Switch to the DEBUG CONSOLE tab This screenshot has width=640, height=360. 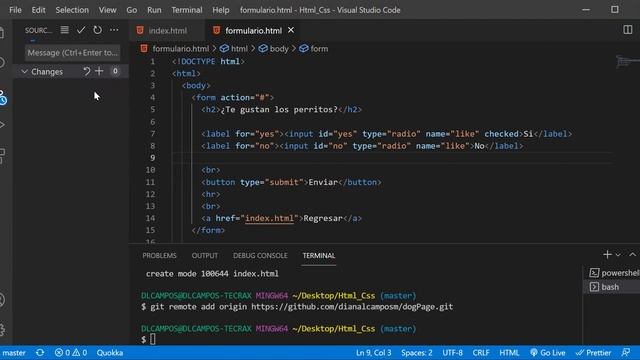(260, 256)
